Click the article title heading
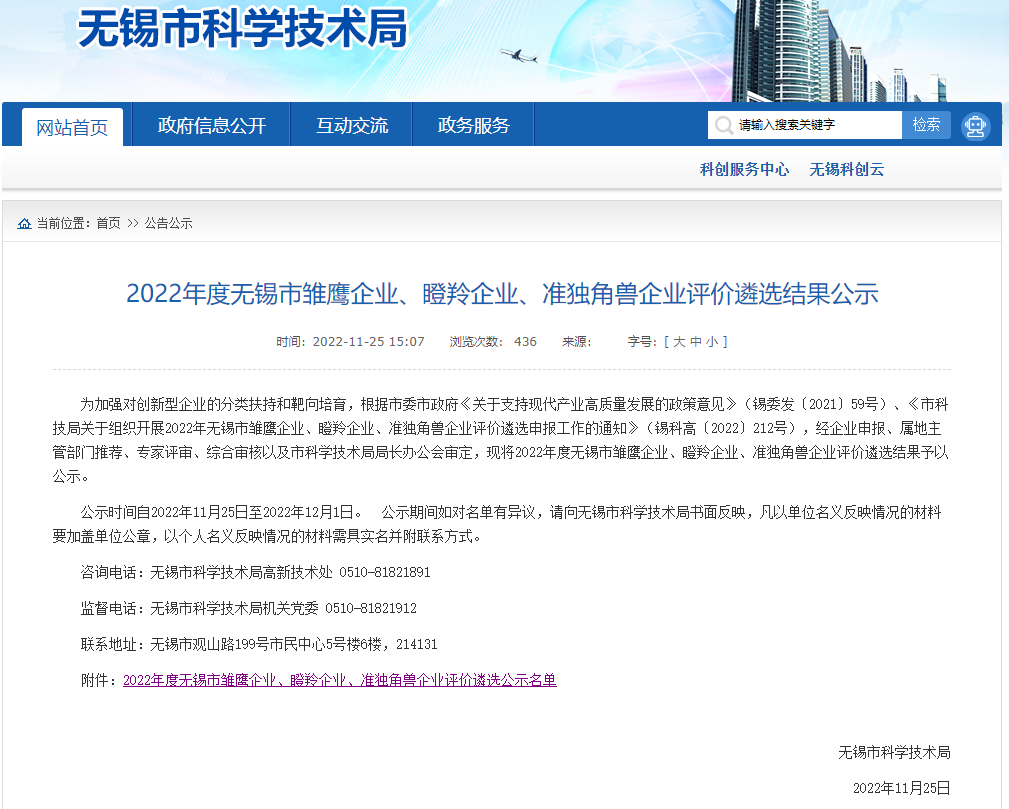The image size is (1009, 809). pos(502,294)
